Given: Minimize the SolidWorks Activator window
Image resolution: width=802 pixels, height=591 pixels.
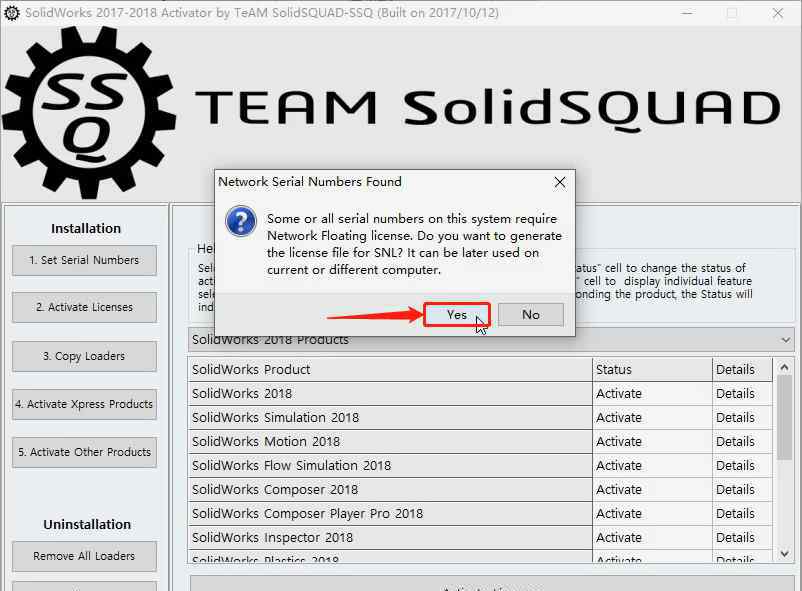Looking at the screenshot, I should (687, 13).
